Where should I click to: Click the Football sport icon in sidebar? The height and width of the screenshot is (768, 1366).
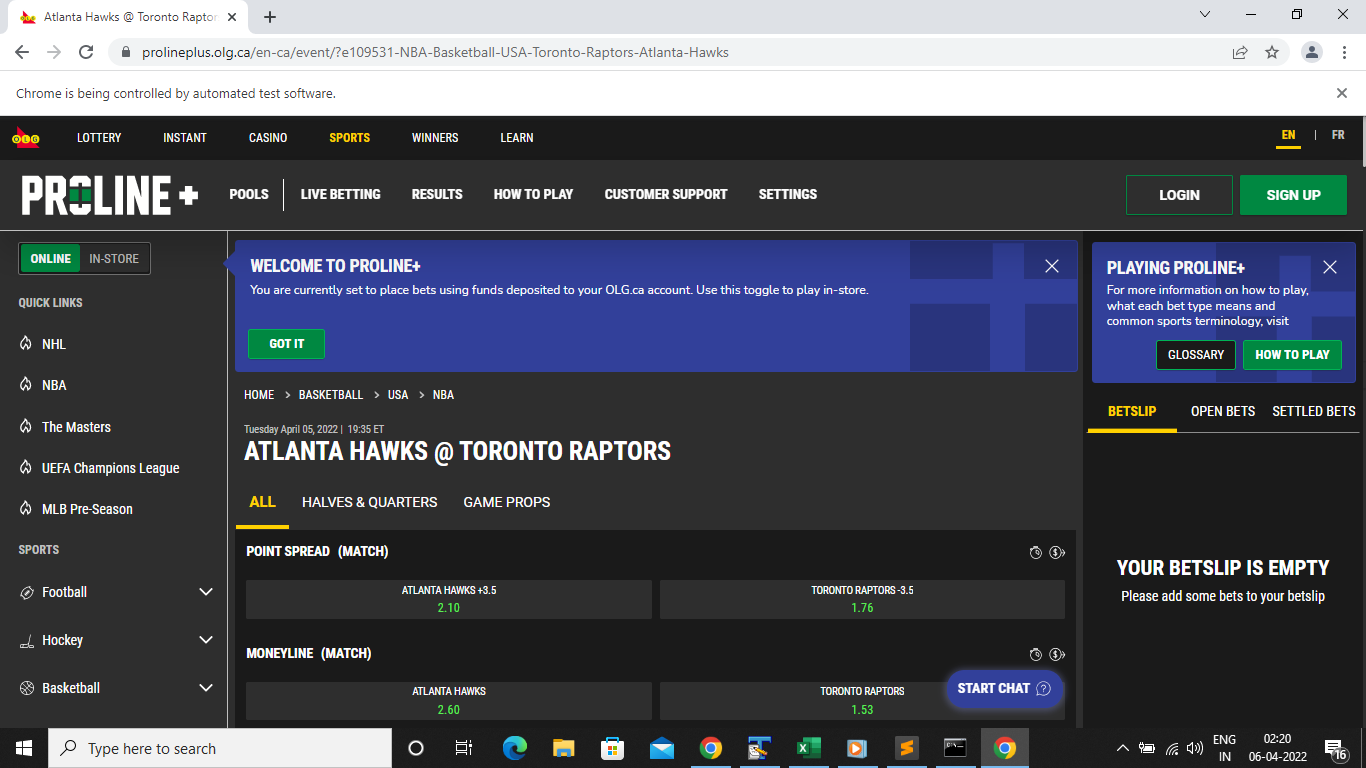pos(27,592)
